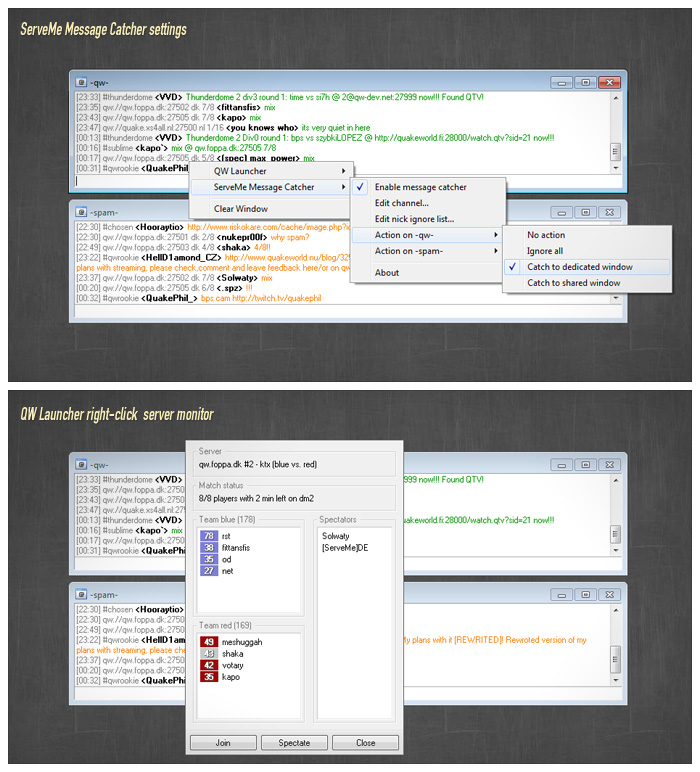The height and width of the screenshot is (772, 700).
Task: Click the red score badge 49 beside meshuggah
Action: point(209,641)
